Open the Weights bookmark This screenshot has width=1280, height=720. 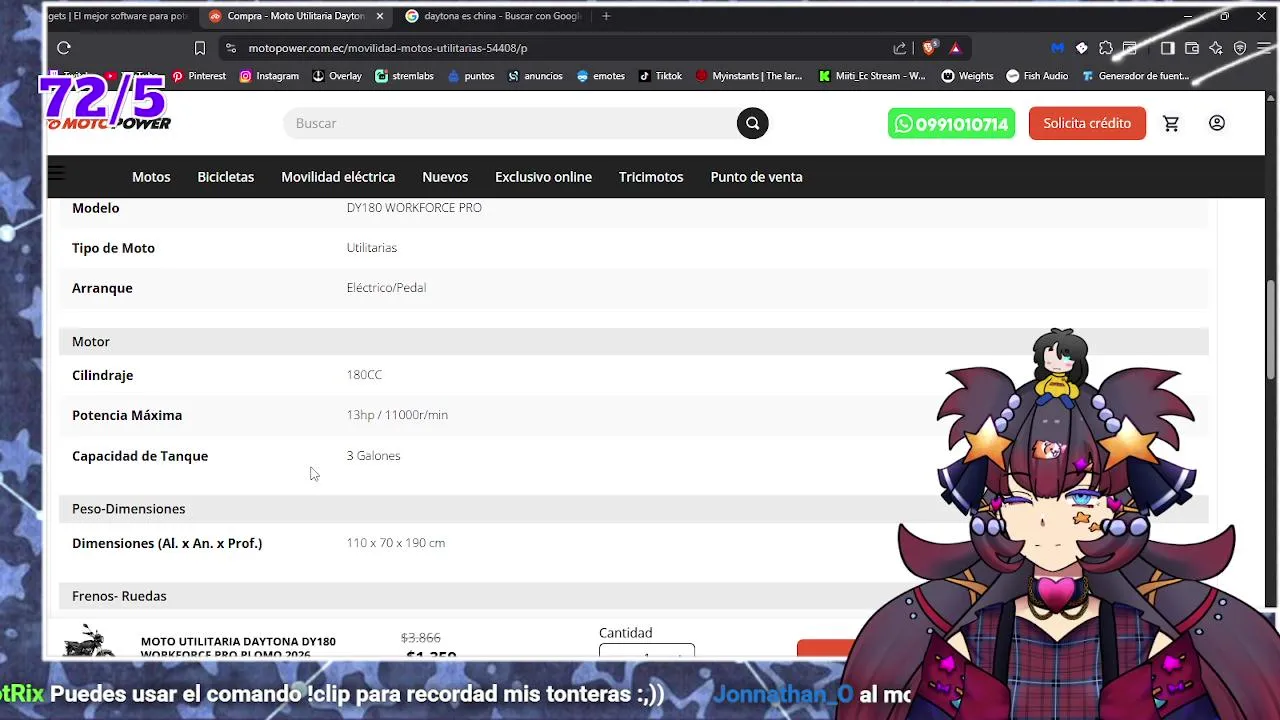967,76
